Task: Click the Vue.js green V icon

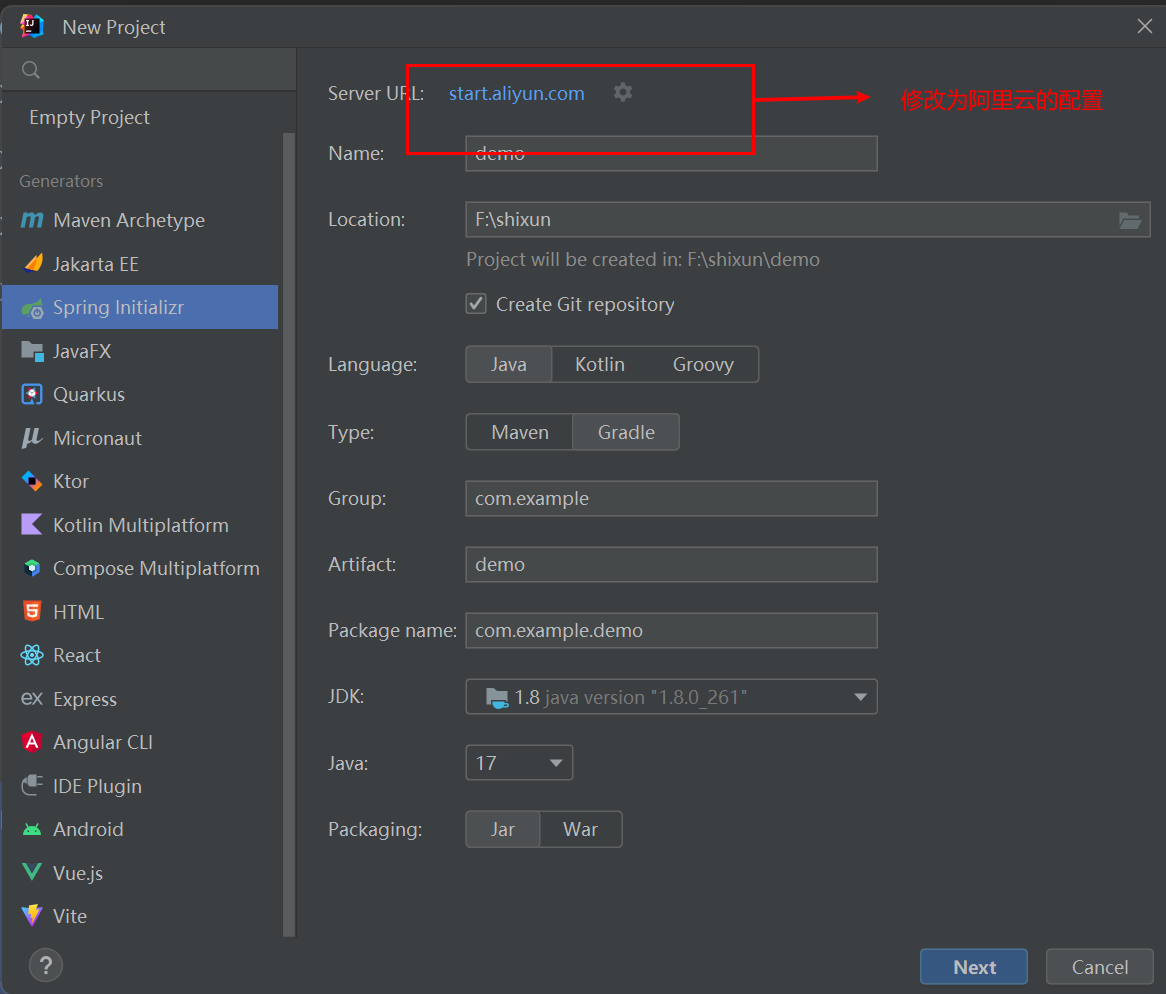Action: point(32,872)
